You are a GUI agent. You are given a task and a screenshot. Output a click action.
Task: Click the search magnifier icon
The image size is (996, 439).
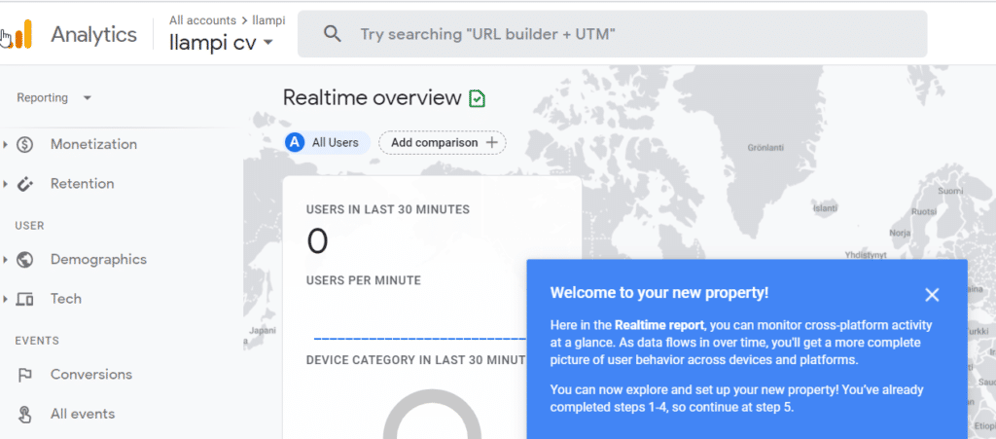332,34
